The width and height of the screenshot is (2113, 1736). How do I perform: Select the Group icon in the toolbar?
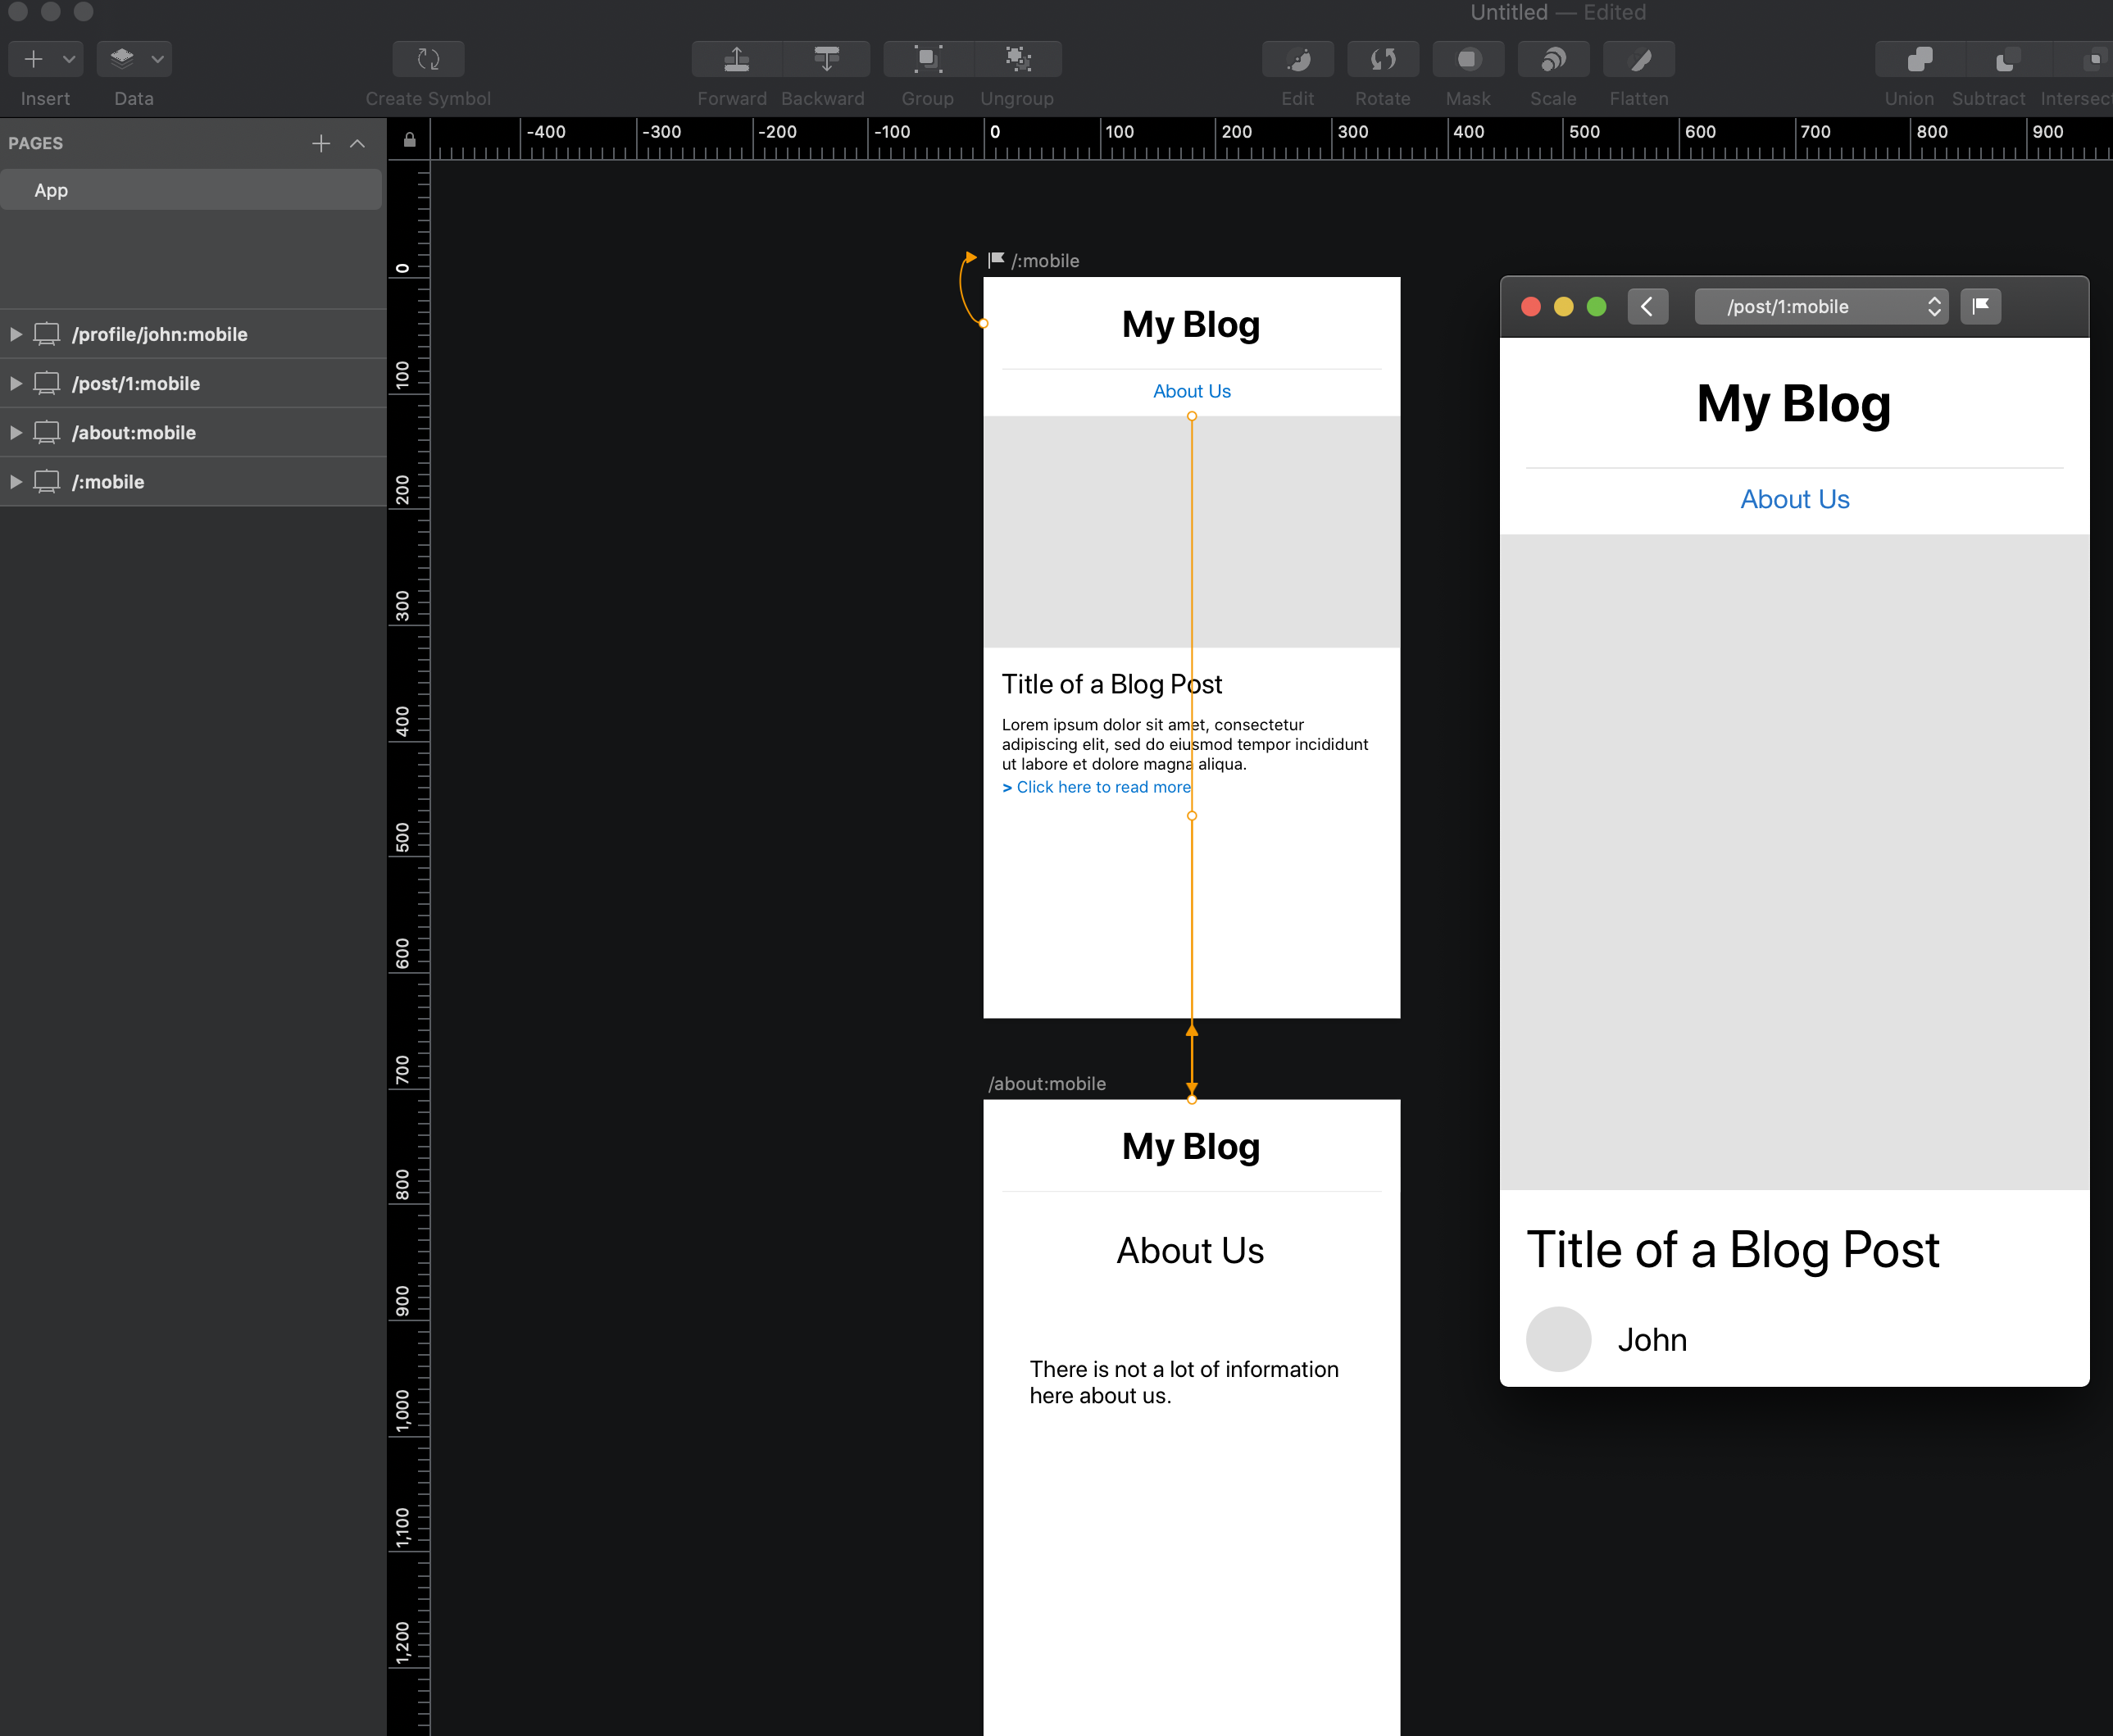click(x=926, y=58)
